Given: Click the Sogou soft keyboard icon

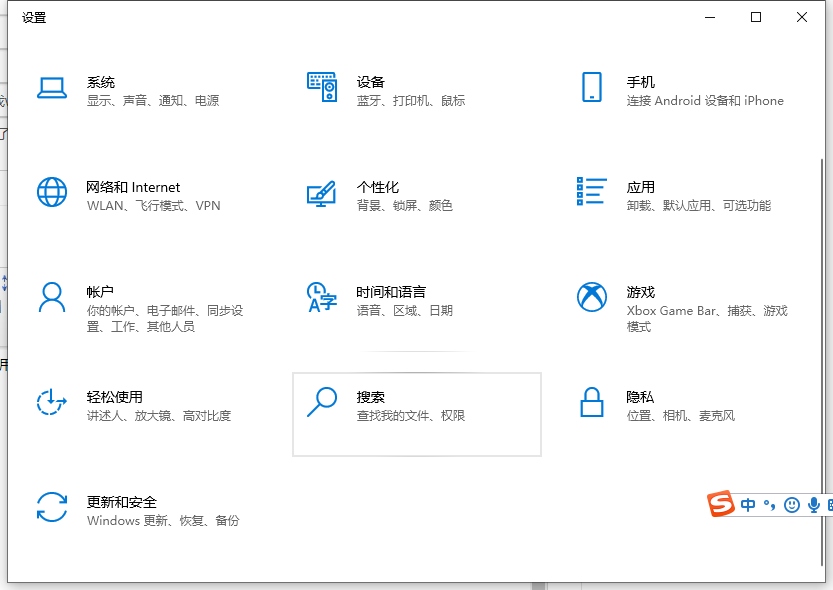Looking at the screenshot, I should tap(829, 504).
